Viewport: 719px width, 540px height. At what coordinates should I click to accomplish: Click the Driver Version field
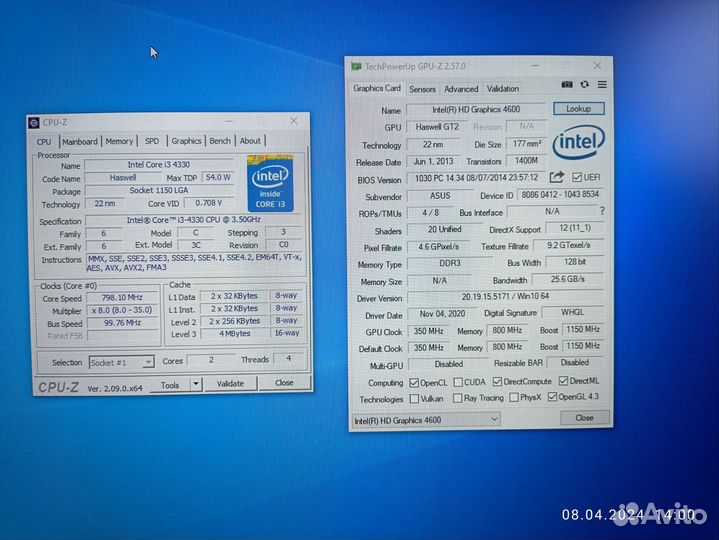[x=505, y=297]
